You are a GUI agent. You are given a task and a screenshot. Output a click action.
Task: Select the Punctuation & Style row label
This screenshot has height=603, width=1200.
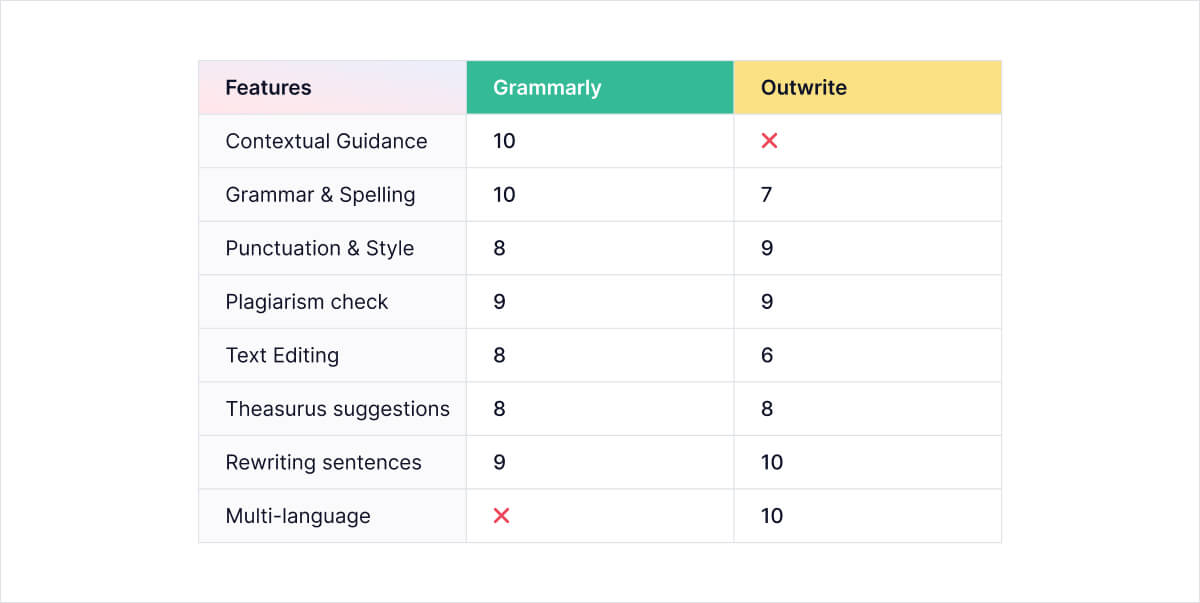coord(319,248)
